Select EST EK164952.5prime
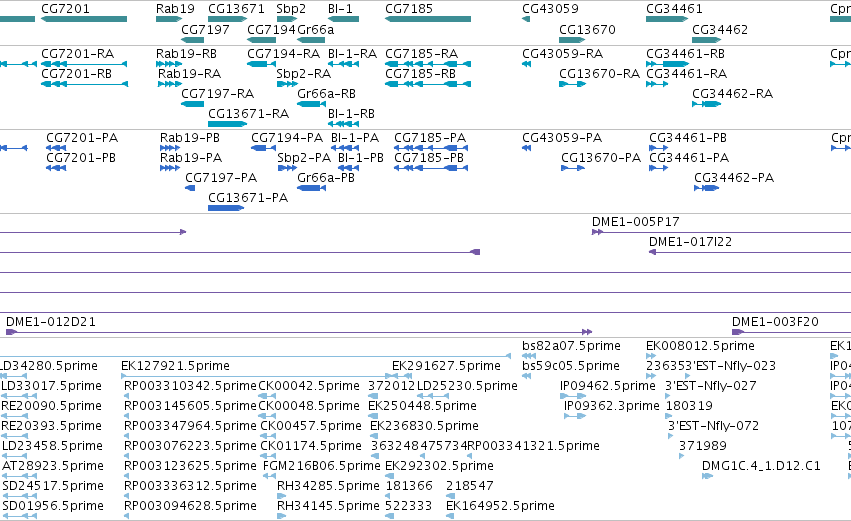Viewport: 851px width, 521px height. (450, 517)
